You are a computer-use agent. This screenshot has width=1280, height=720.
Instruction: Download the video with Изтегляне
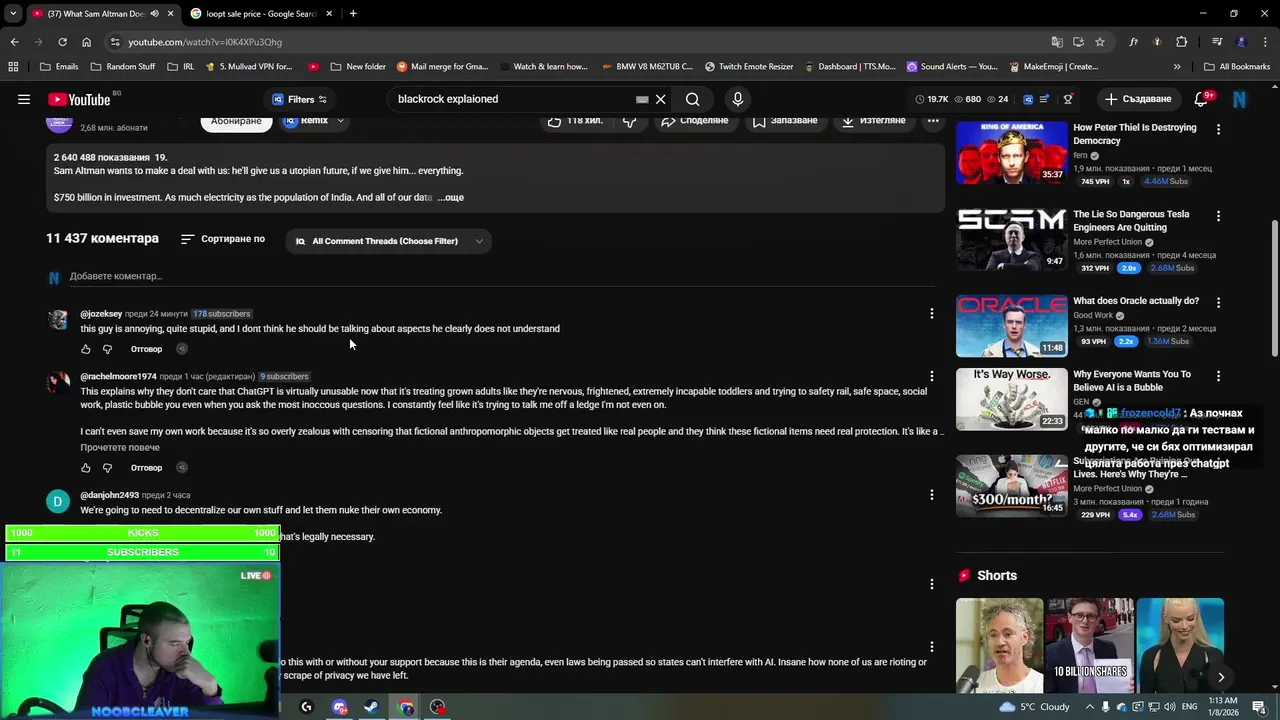click(874, 121)
